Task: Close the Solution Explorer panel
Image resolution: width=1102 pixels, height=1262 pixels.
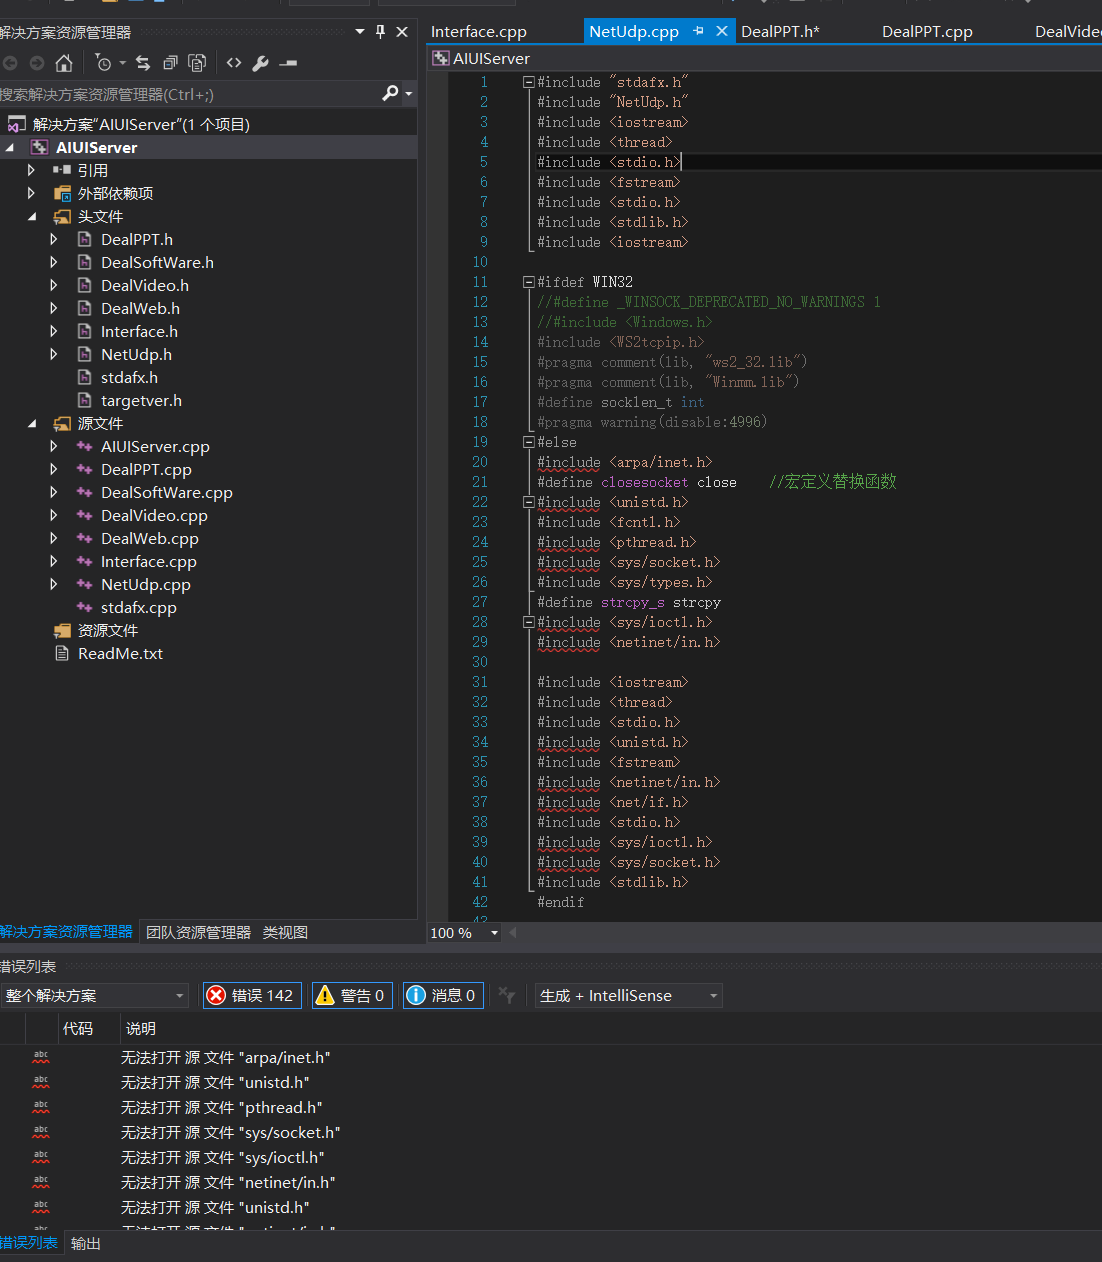Action: [402, 32]
